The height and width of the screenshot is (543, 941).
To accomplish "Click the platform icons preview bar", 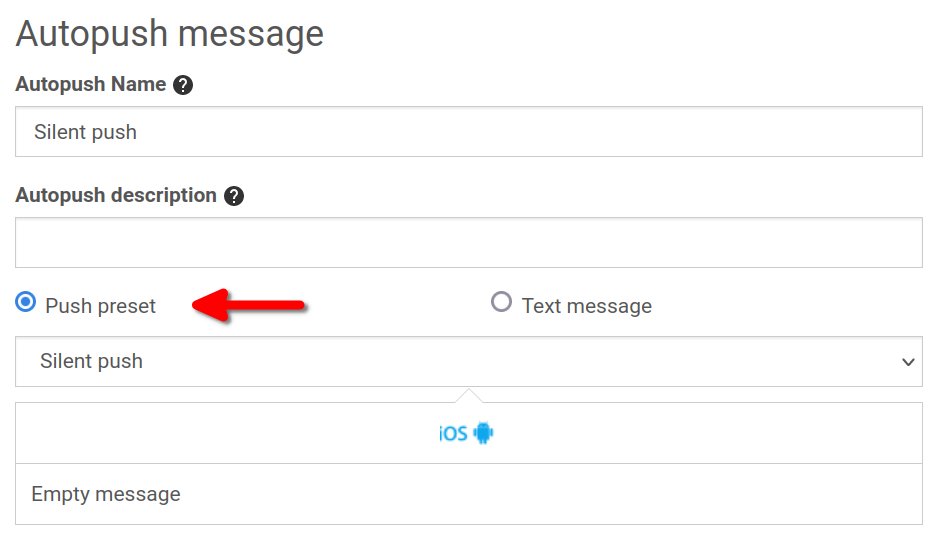I will (x=469, y=433).
